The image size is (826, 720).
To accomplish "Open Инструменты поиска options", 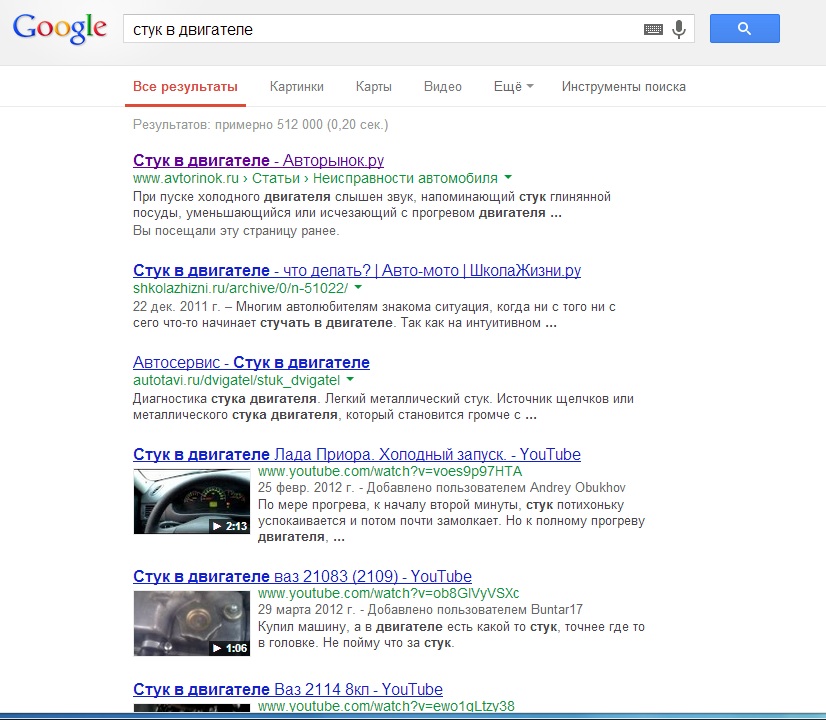I will [623, 87].
